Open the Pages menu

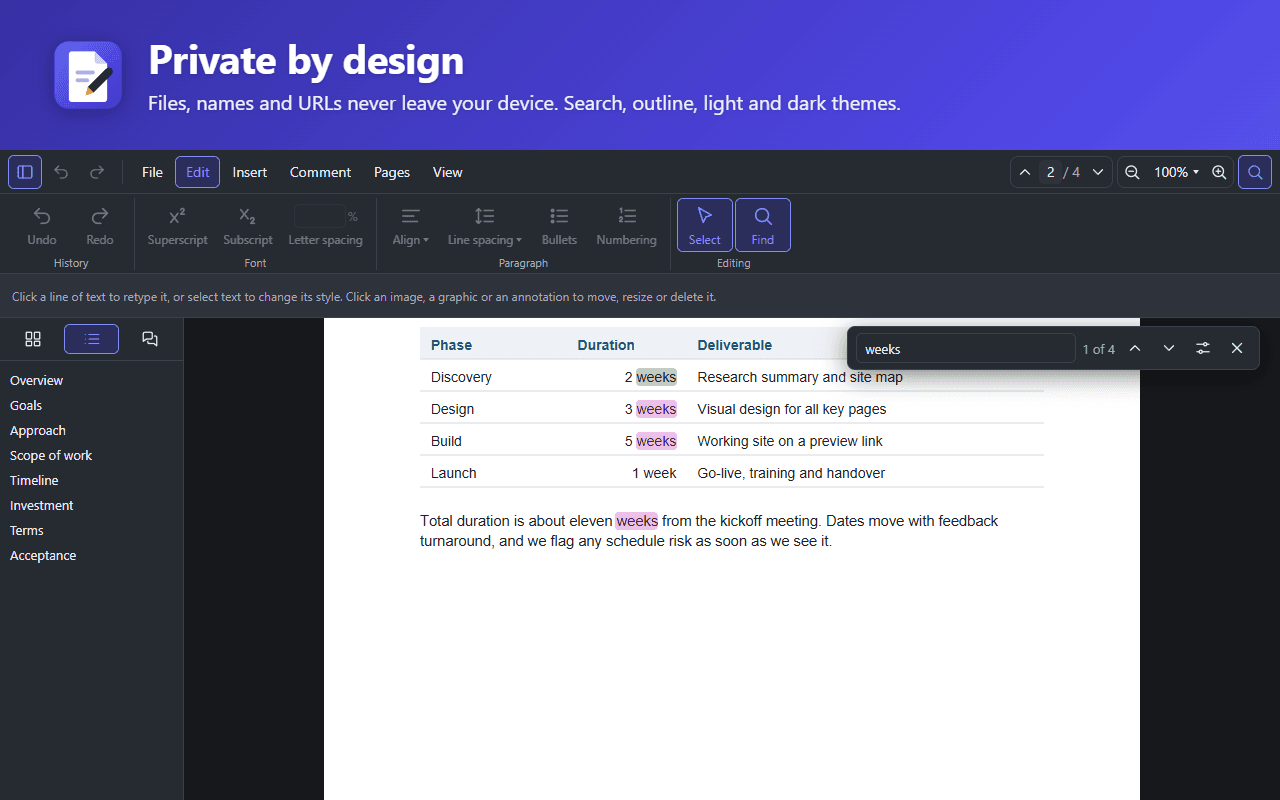pyautogui.click(x=392, y=172)
